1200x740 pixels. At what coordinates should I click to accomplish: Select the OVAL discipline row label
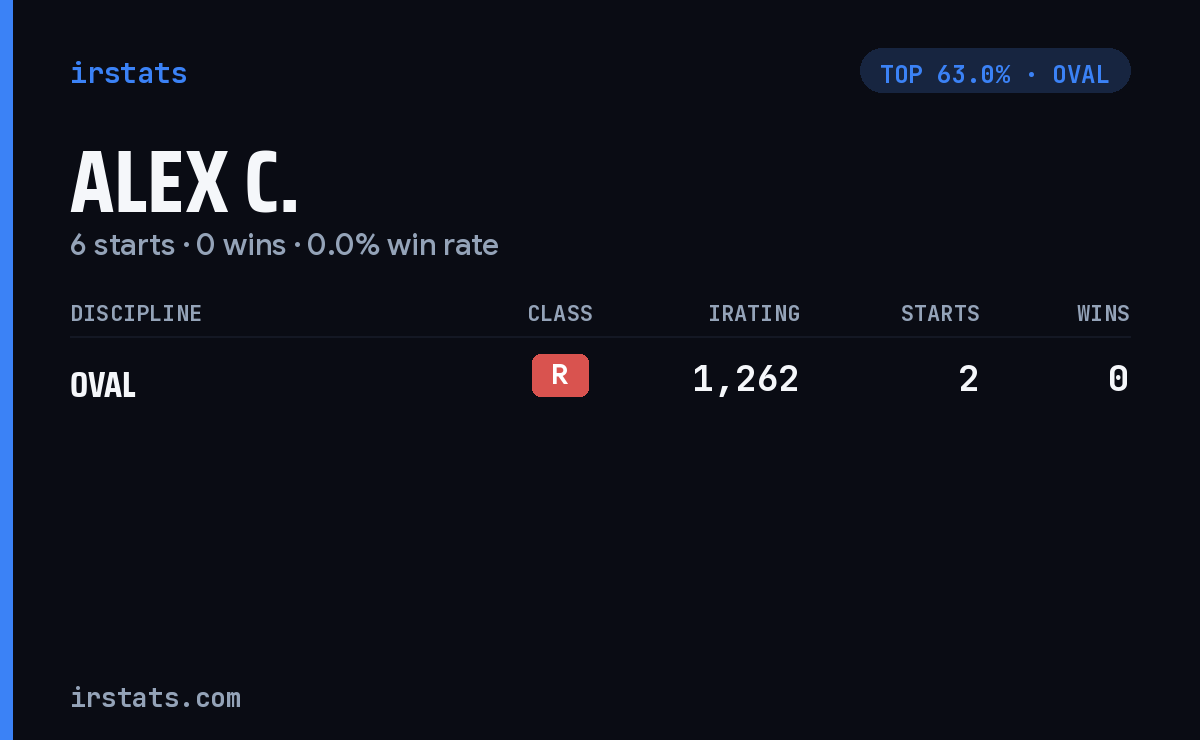(x=103, y=385)
